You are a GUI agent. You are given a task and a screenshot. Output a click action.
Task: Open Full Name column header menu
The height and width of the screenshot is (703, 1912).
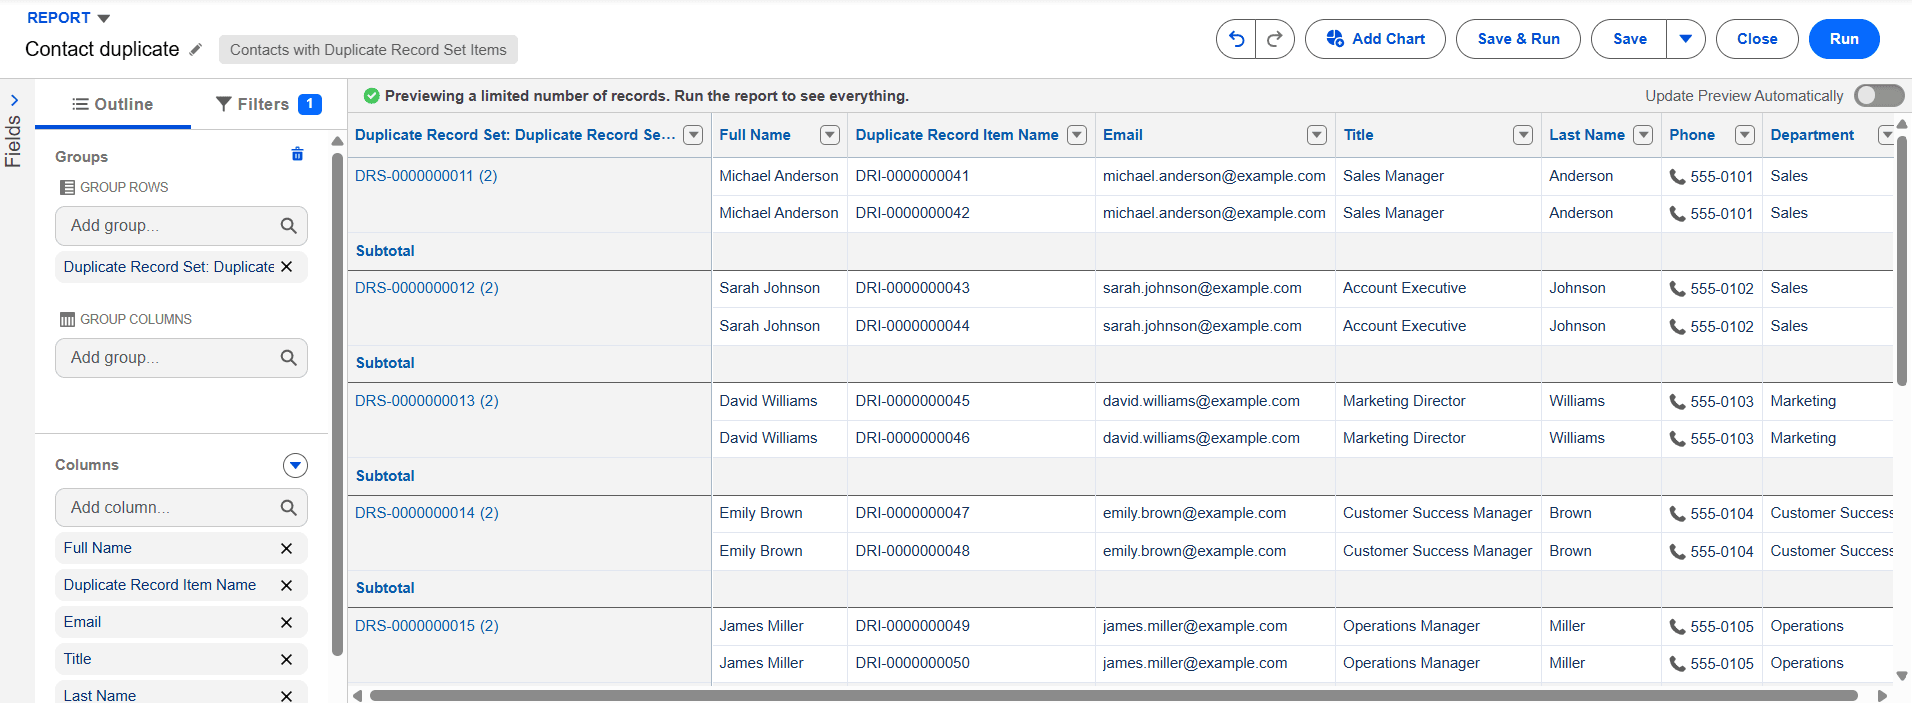pyautogui.click(x=830, y=135)
